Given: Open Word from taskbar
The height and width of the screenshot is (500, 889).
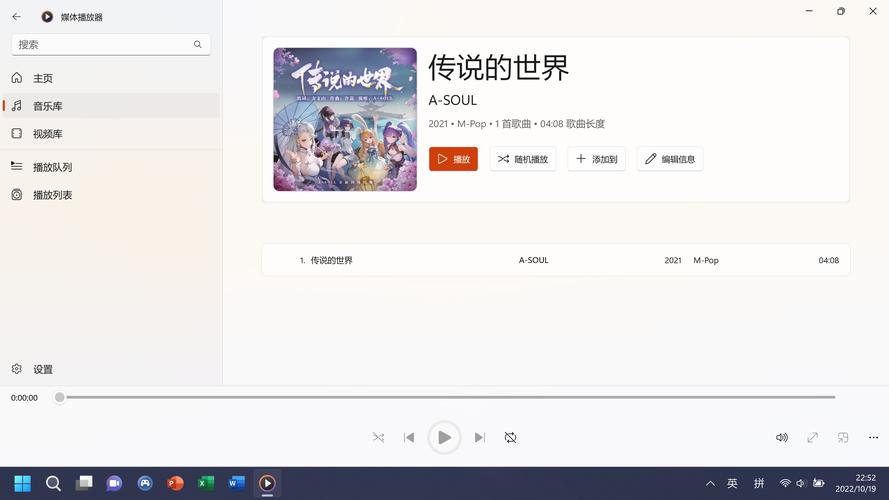Looking at the screenshot, I should tap(237, 483).
